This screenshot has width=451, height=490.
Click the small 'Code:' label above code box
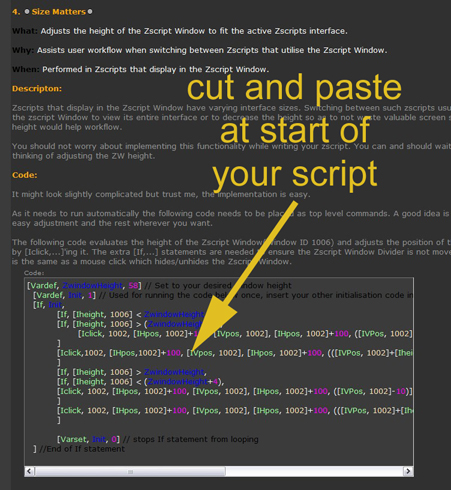coord(34,273)
